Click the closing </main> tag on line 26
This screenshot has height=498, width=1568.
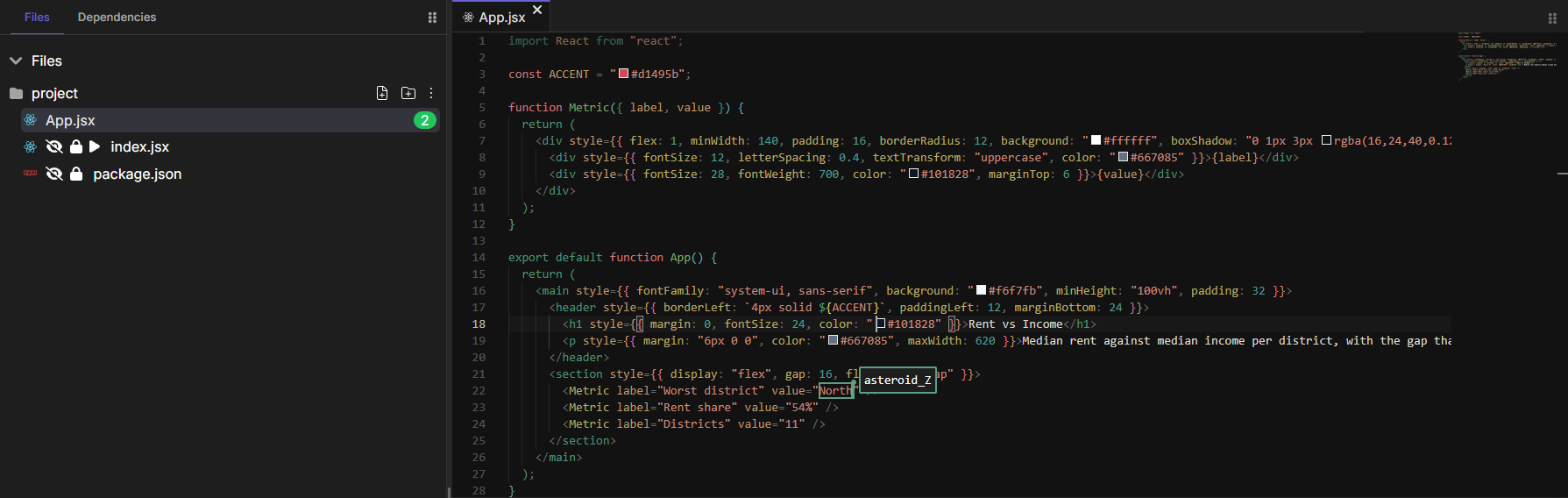[558, 458]
